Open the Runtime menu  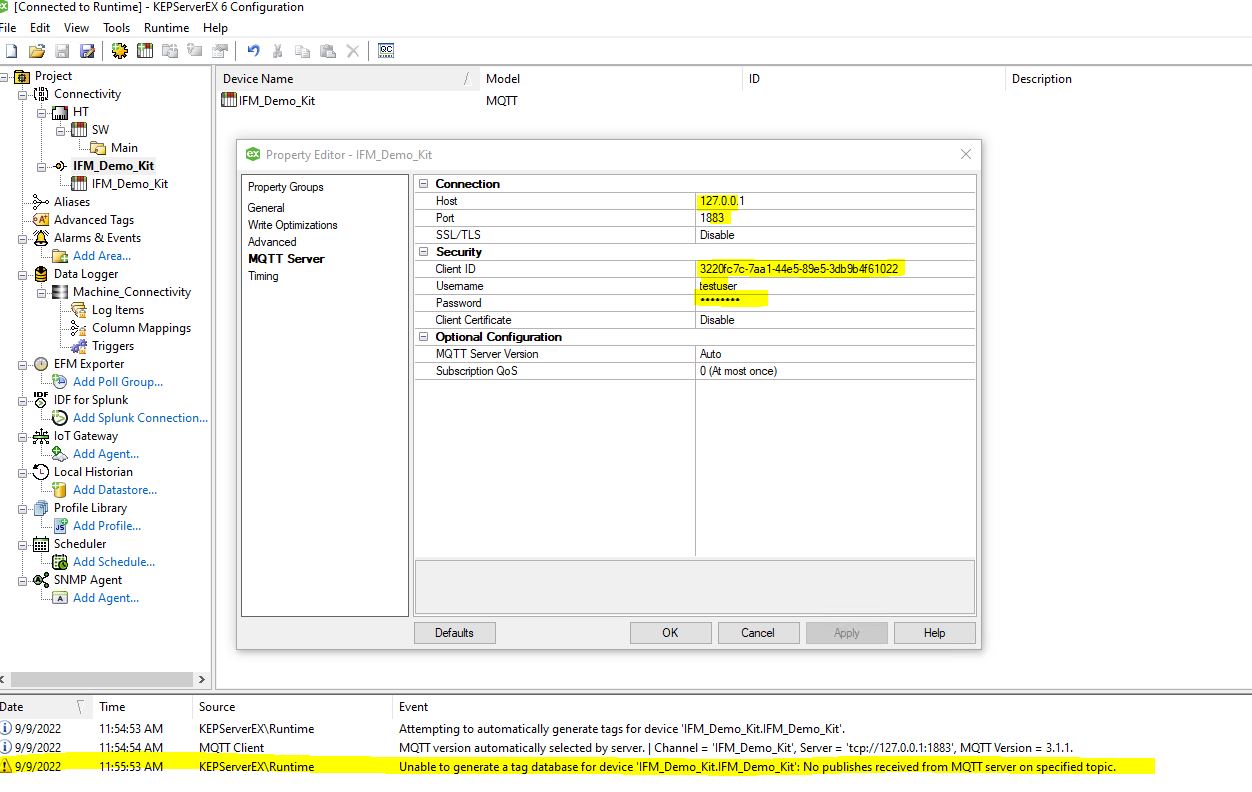pyautogui.click(x=167, y=28)
